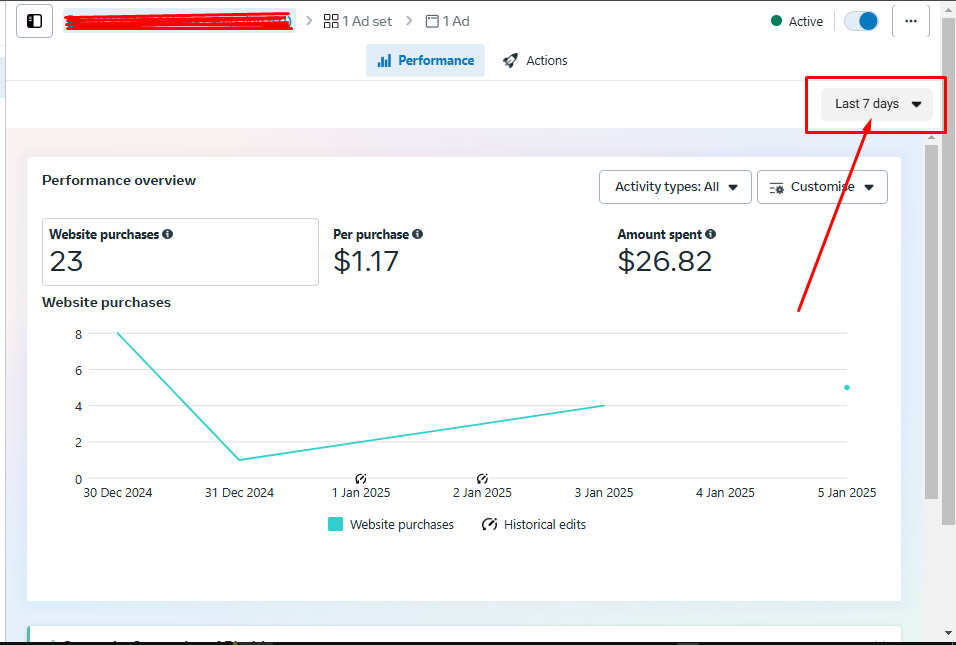
Task: Click the info icon beside Website purchases
Action: tap(168, 234)
